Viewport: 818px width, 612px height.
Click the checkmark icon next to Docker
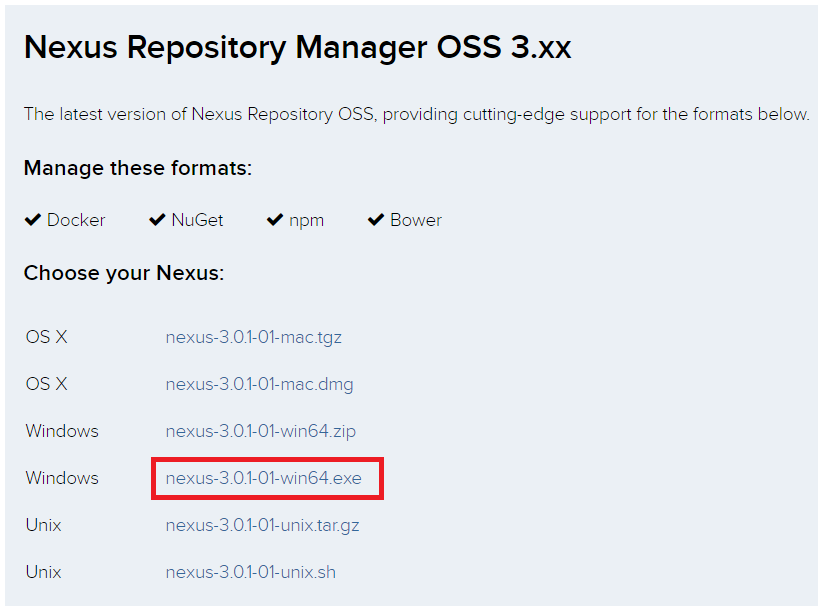(33, 219)
